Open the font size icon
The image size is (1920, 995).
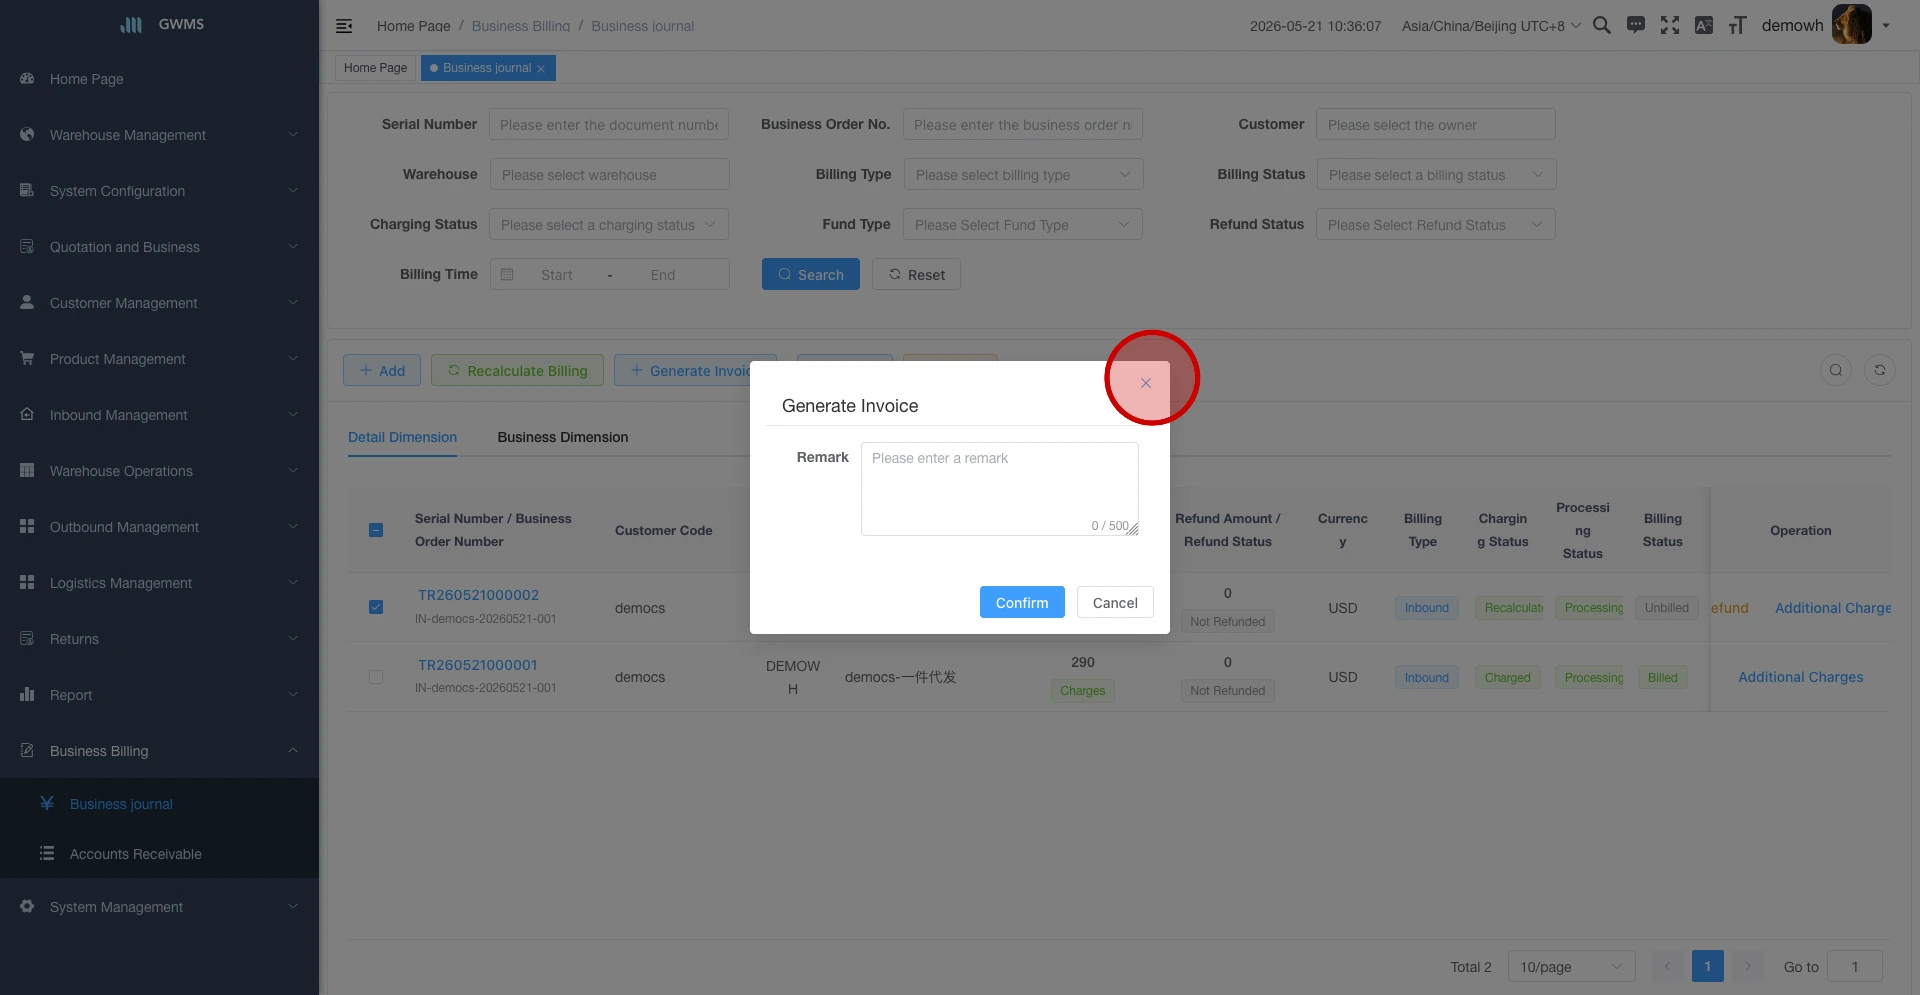pos(1738,25)
